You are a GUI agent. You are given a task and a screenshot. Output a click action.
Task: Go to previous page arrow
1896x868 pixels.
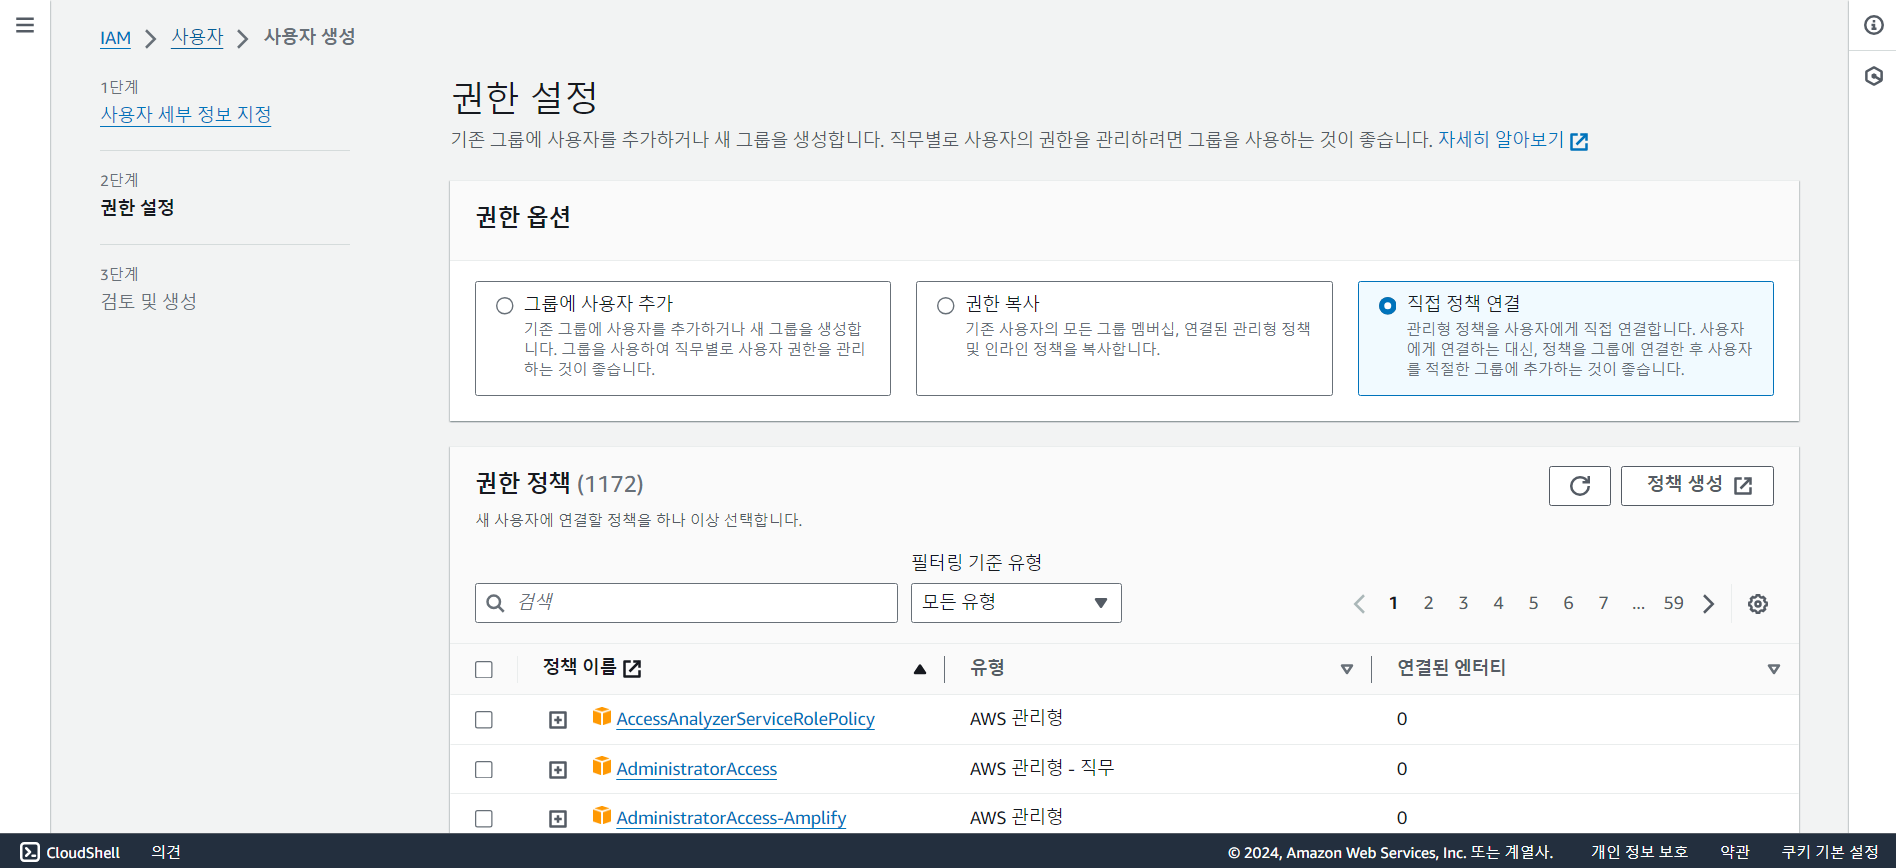click(1359, 604)
